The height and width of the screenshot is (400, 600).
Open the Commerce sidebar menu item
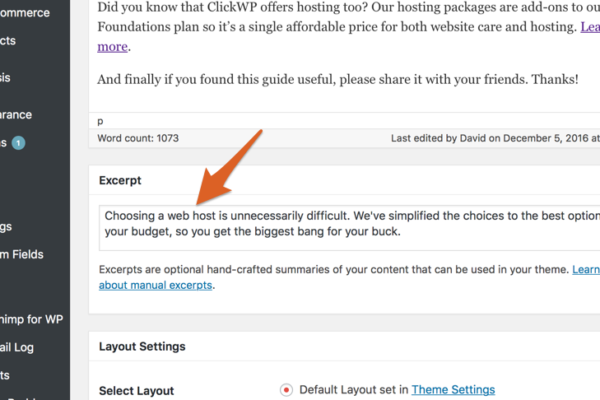pos(24,13)
